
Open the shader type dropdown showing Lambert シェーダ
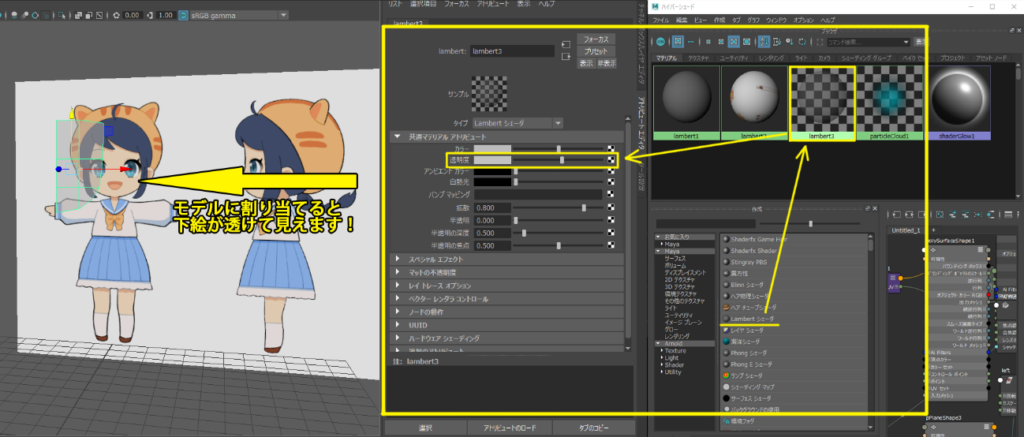[x=517, y=123]
